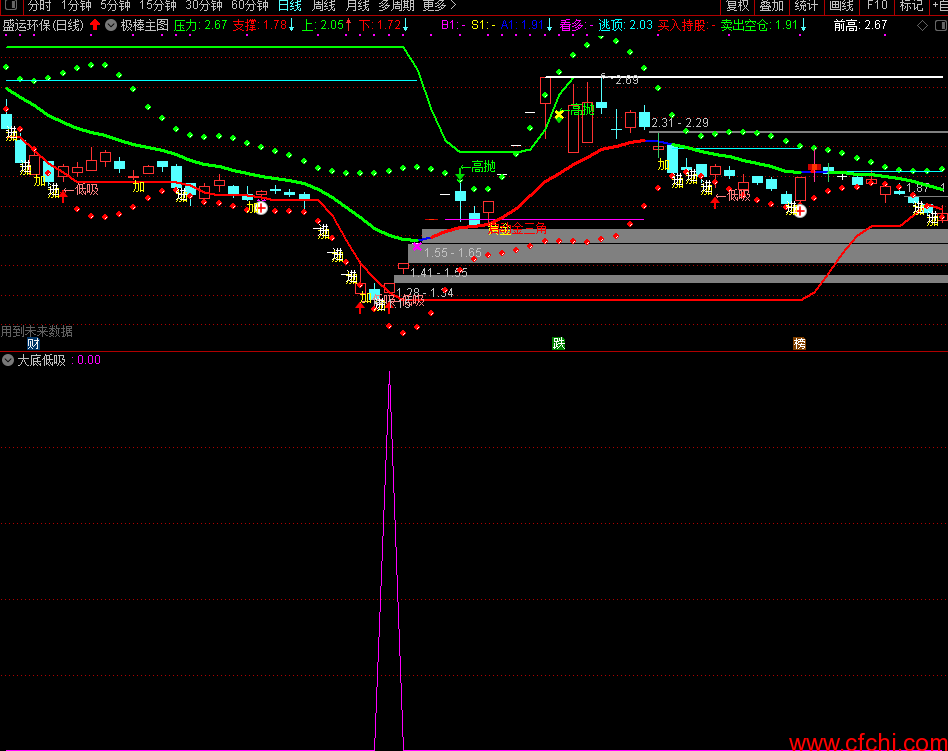Switch to 15分钟 period

(157, 6)
